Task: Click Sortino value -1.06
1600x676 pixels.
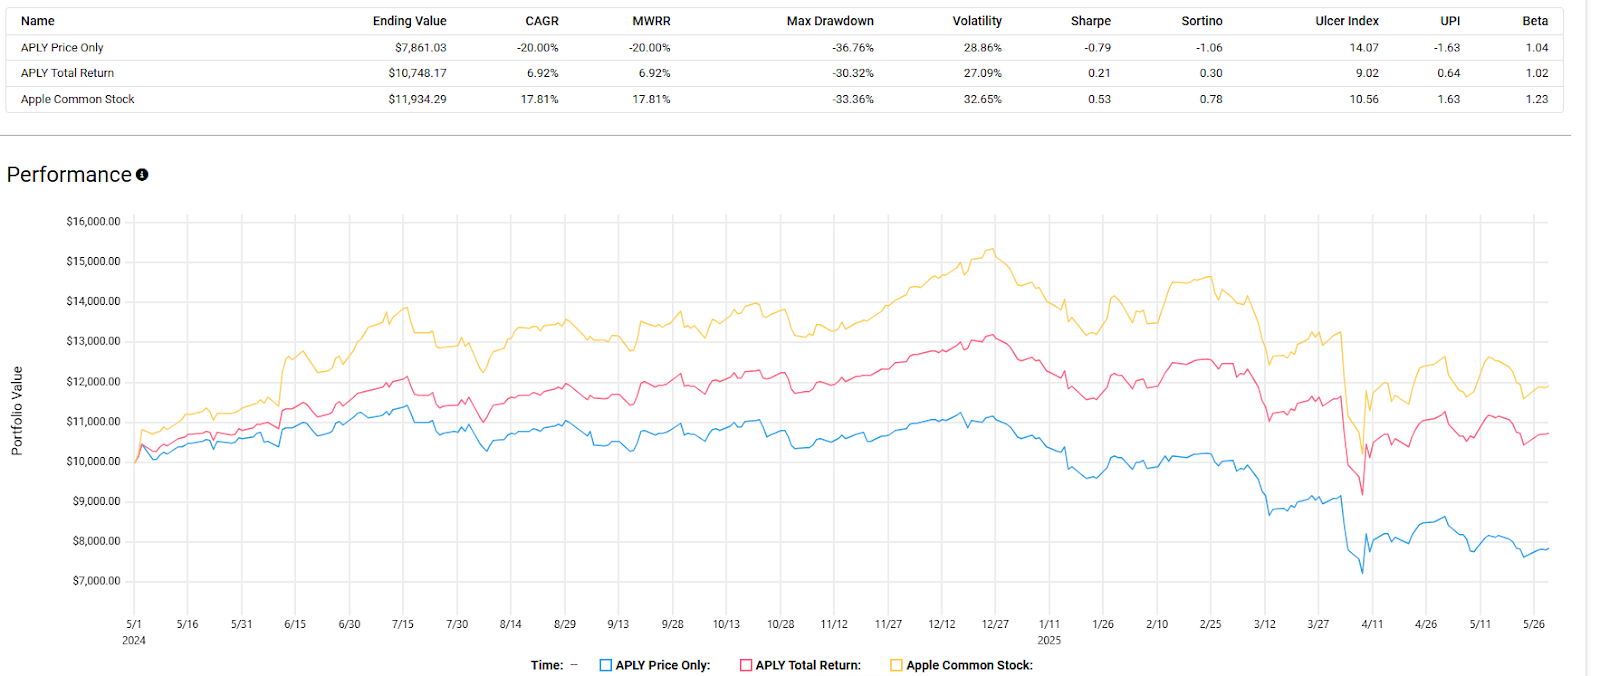Action: click(x=1210, y=48)
